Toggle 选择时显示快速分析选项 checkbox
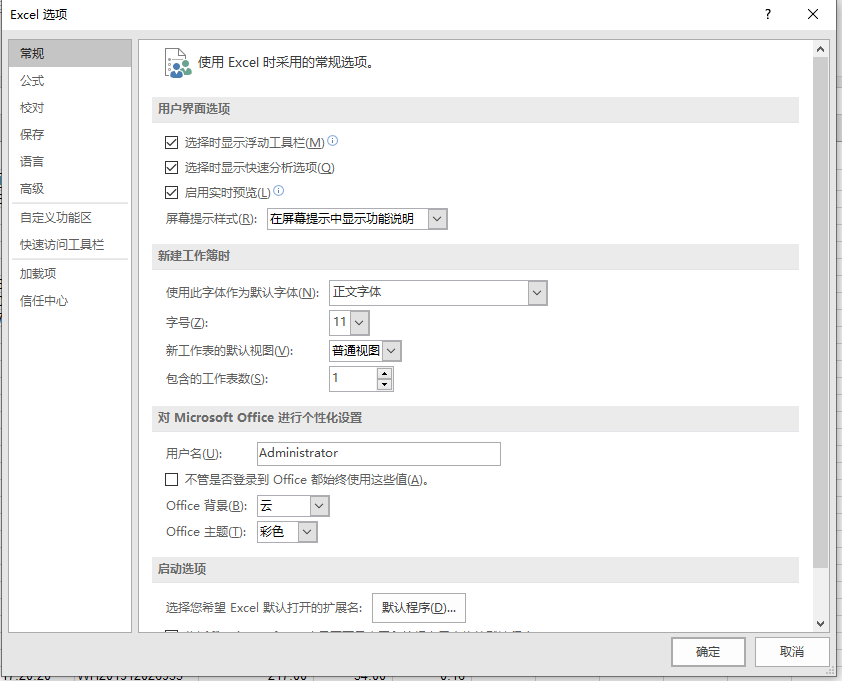 coord(171,168)
